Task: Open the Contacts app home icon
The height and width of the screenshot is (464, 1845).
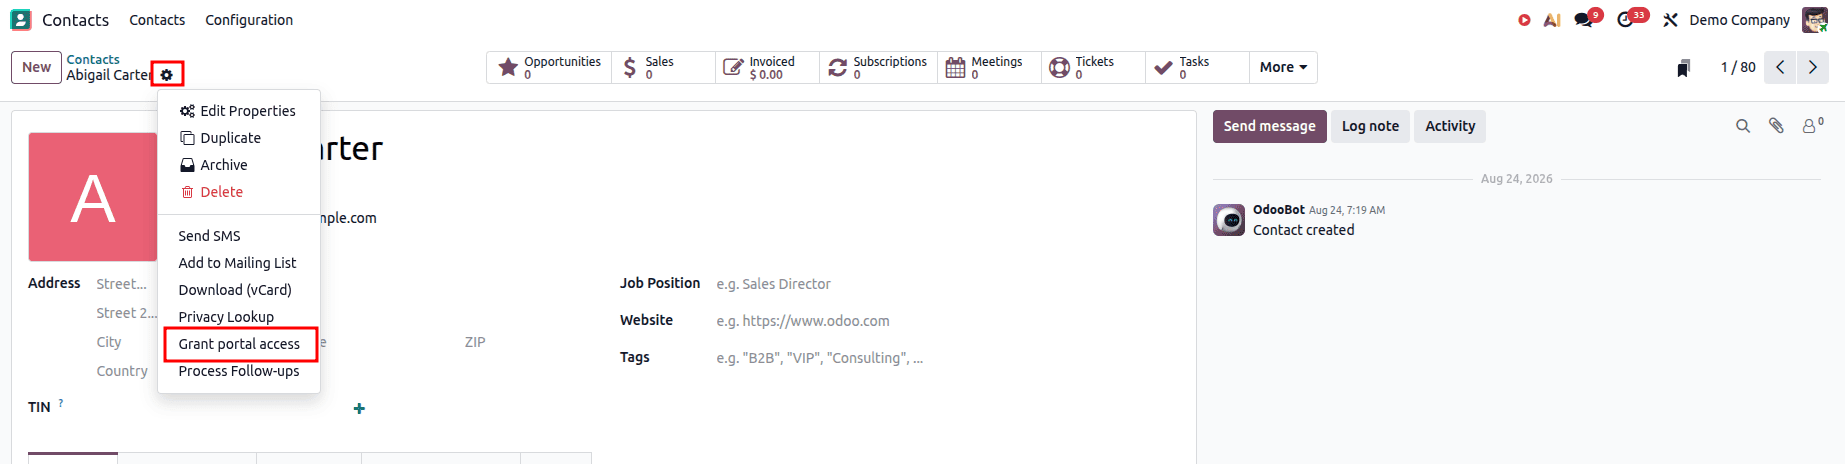Action: tap(21, 20)
